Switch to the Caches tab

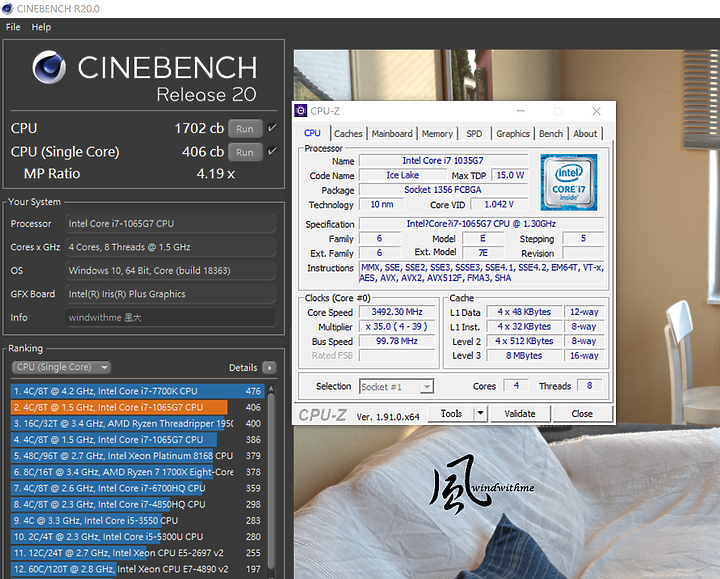coord(348,134)
